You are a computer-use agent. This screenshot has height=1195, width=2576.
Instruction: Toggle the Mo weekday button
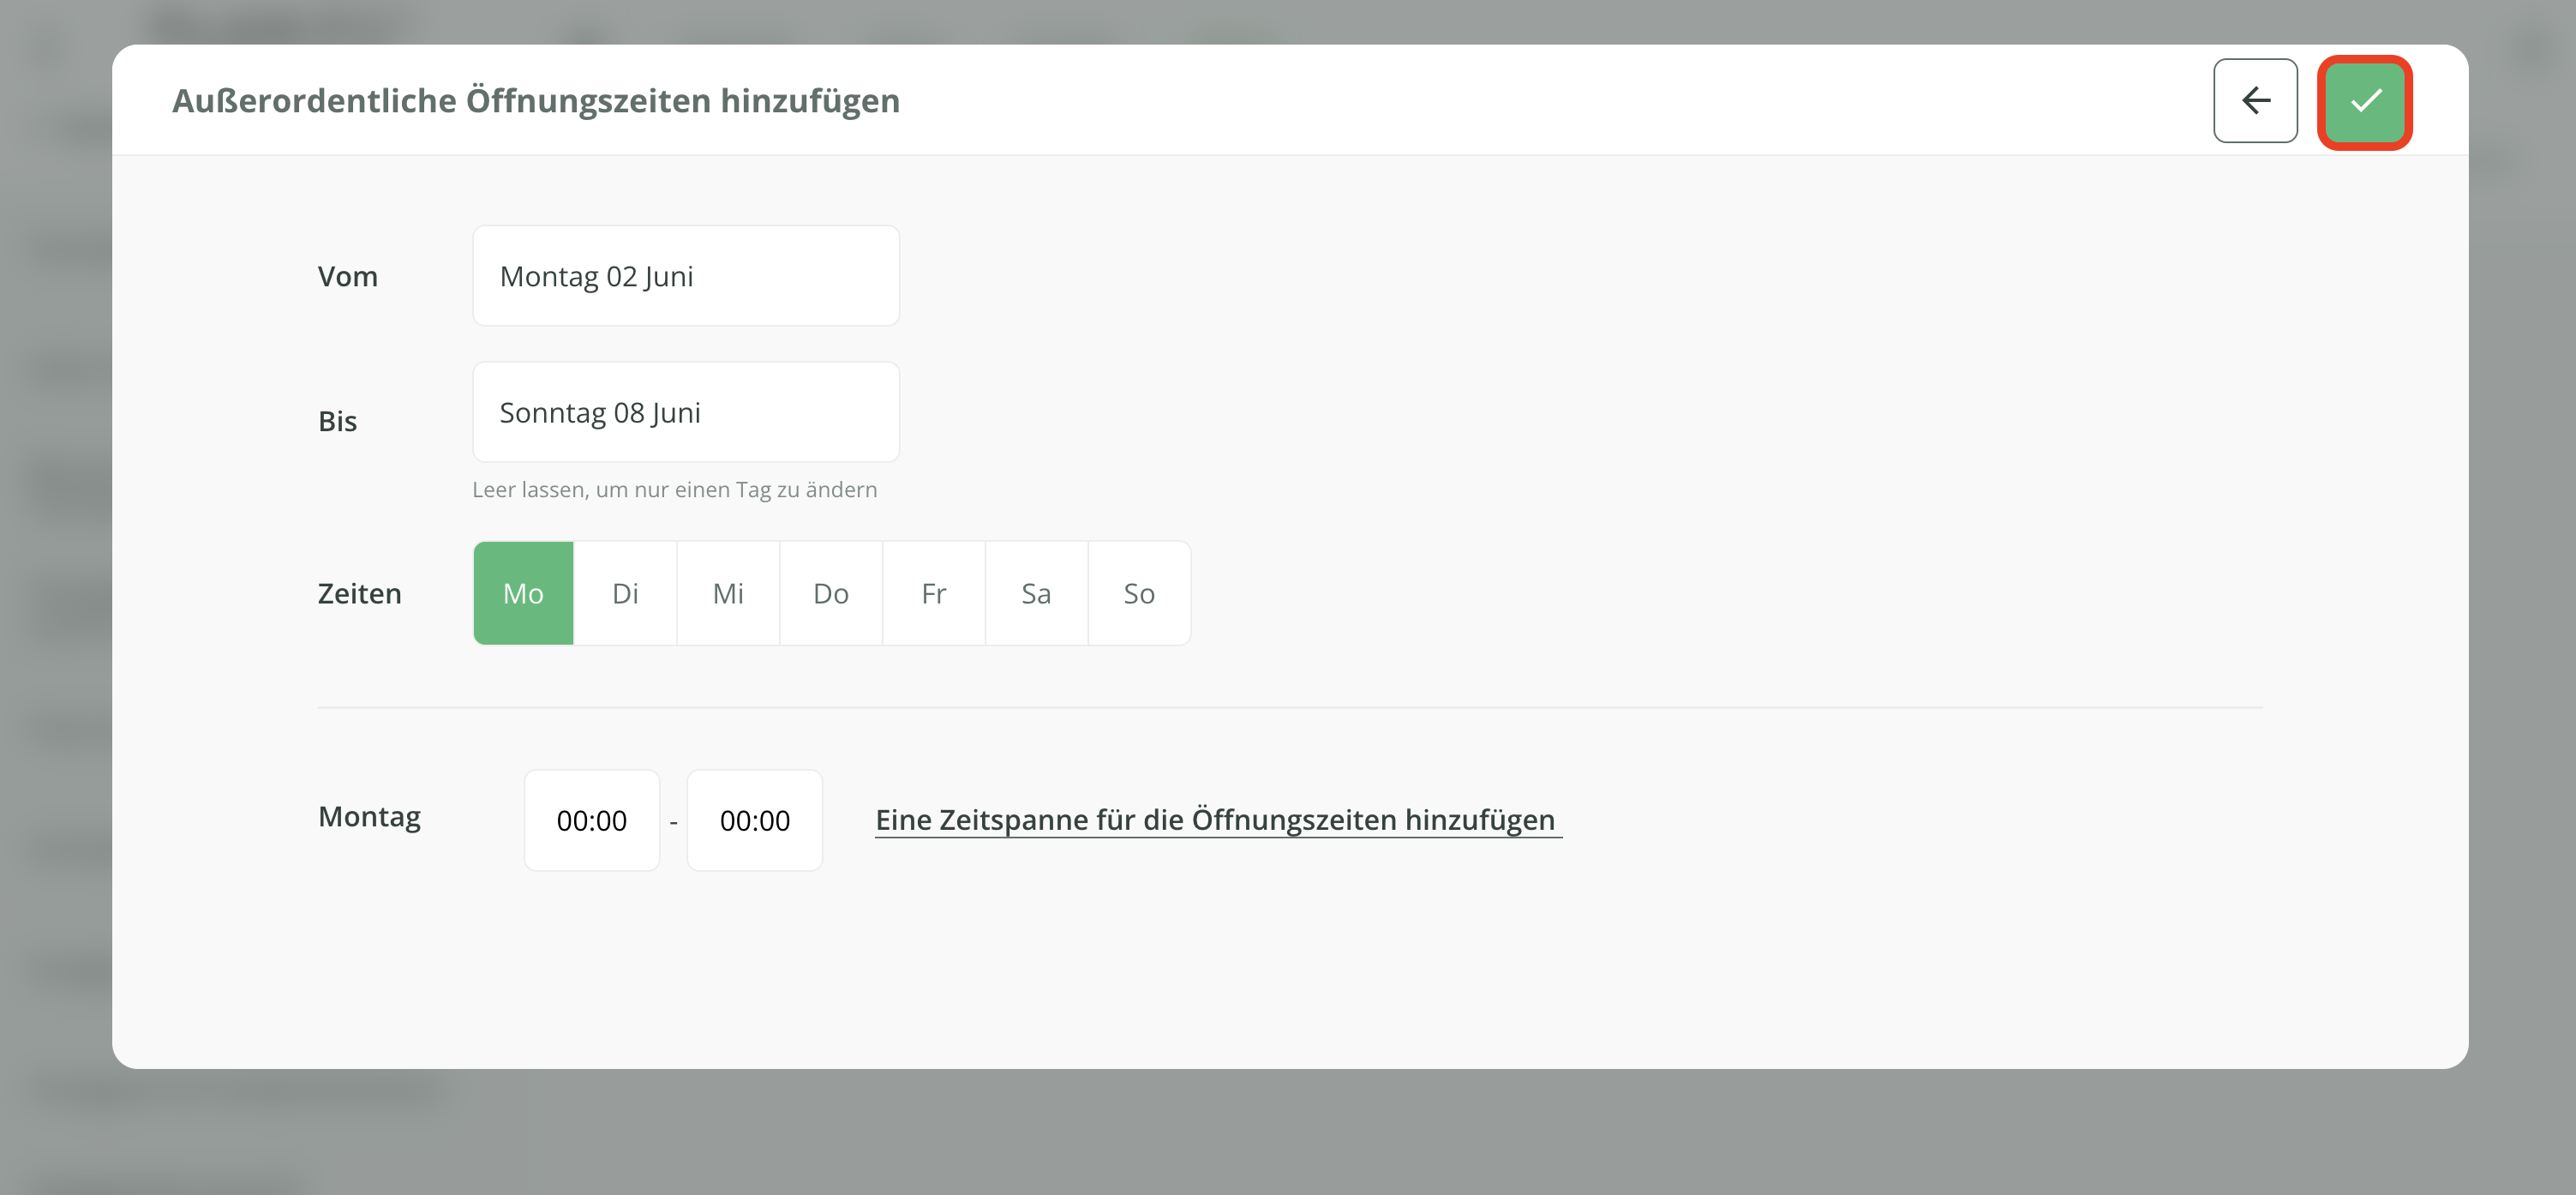(x=523, y=593)
